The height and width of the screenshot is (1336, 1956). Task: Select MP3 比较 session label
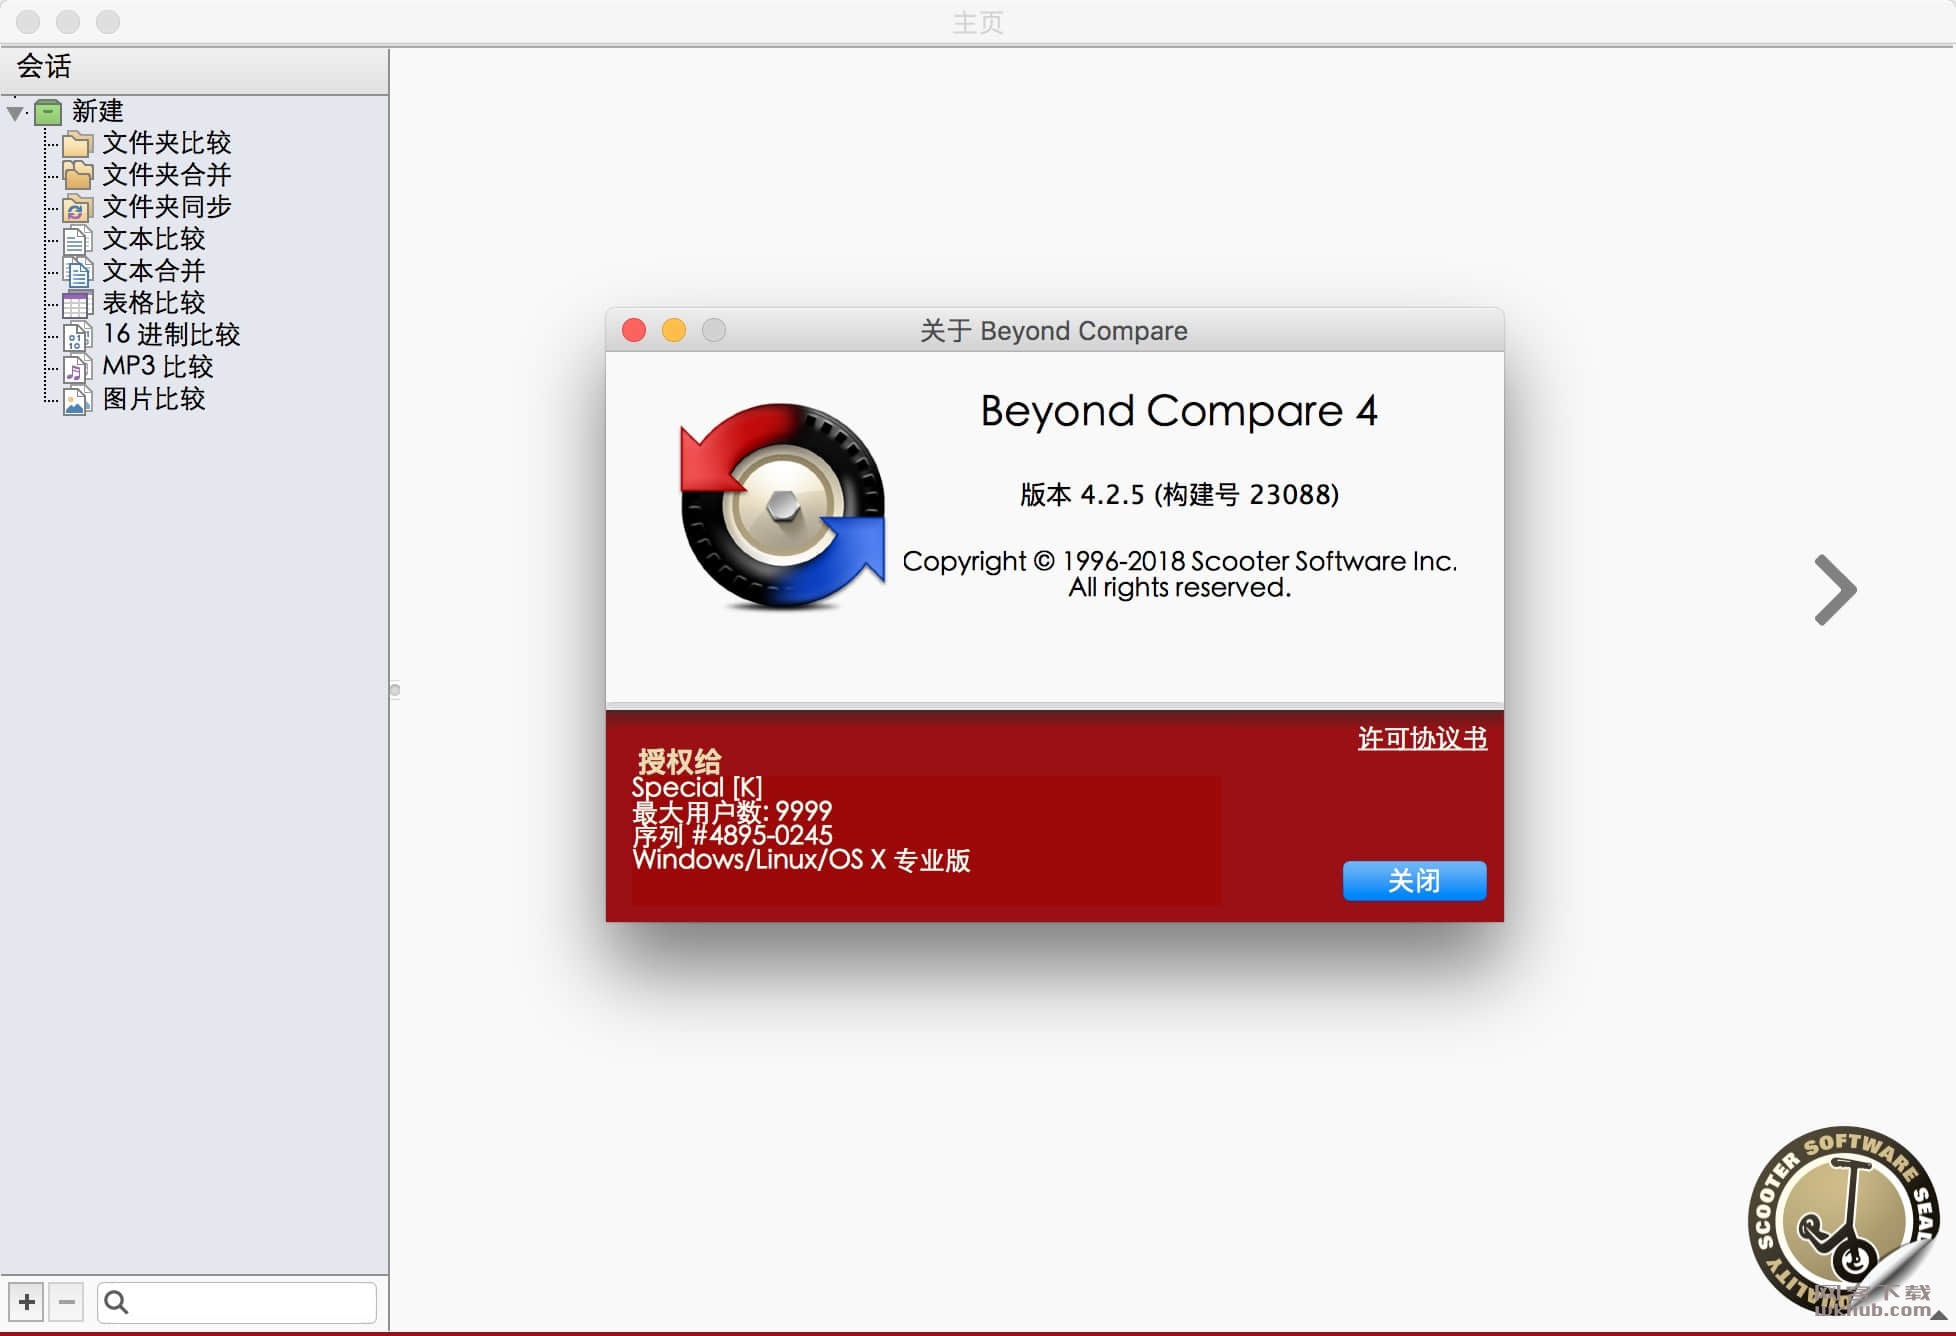coord(158,367)
